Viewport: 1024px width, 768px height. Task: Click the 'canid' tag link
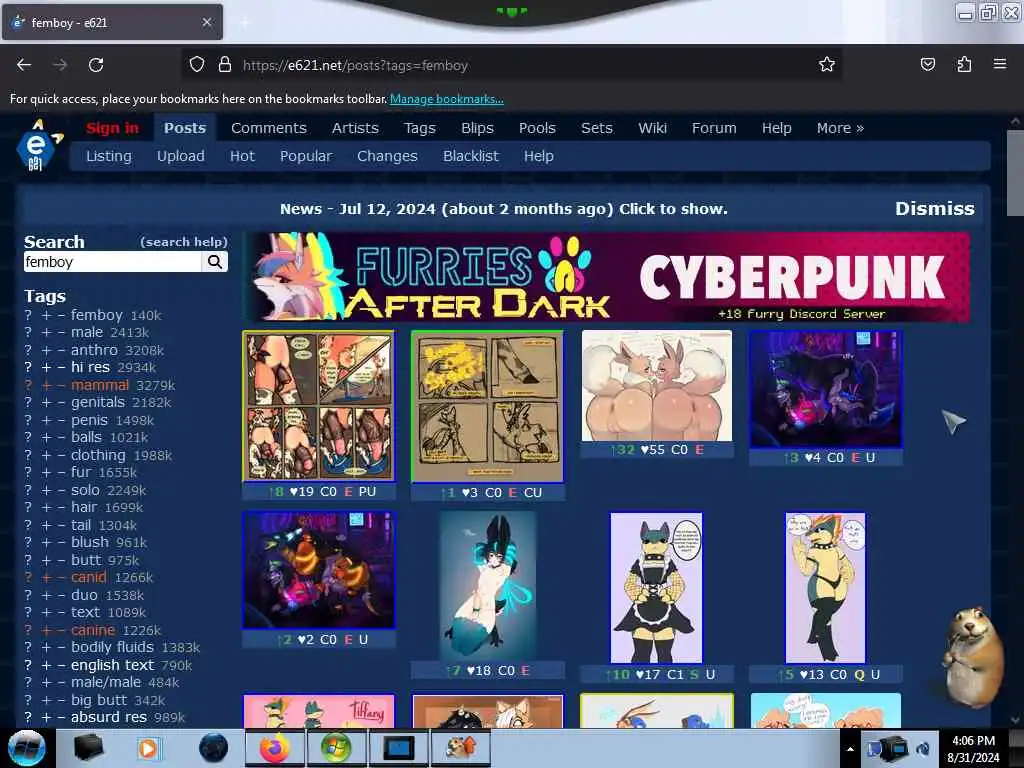(88, 577)
